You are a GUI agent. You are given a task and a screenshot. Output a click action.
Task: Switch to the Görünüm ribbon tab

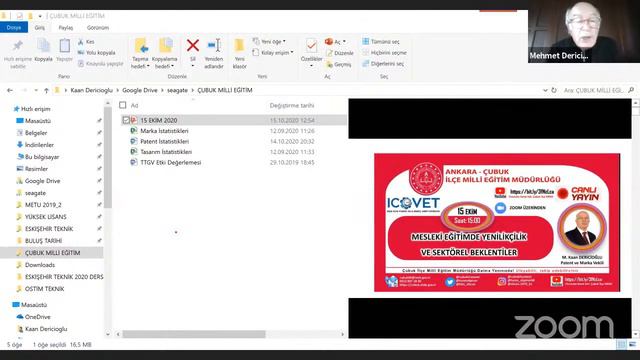pyautogui.click(x=98, y=28)
